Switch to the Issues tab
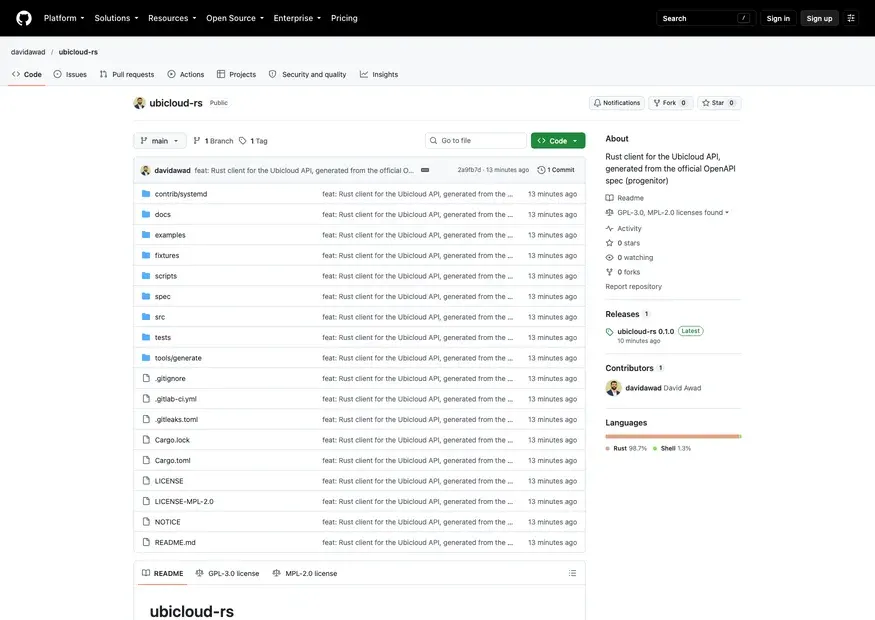 70,74
